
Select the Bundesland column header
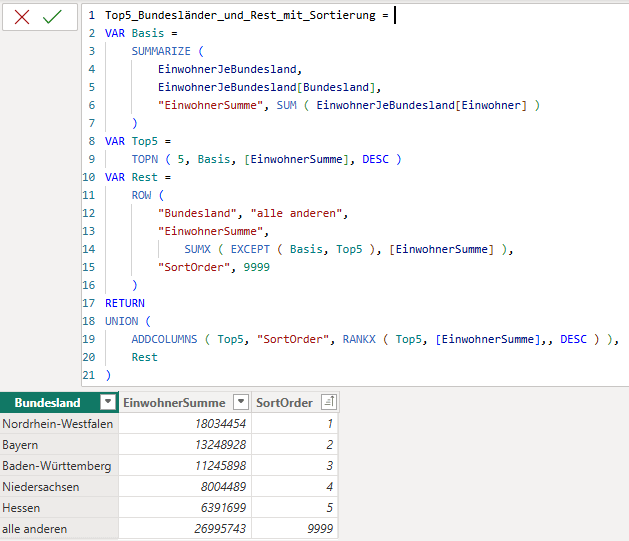point(48,403)
